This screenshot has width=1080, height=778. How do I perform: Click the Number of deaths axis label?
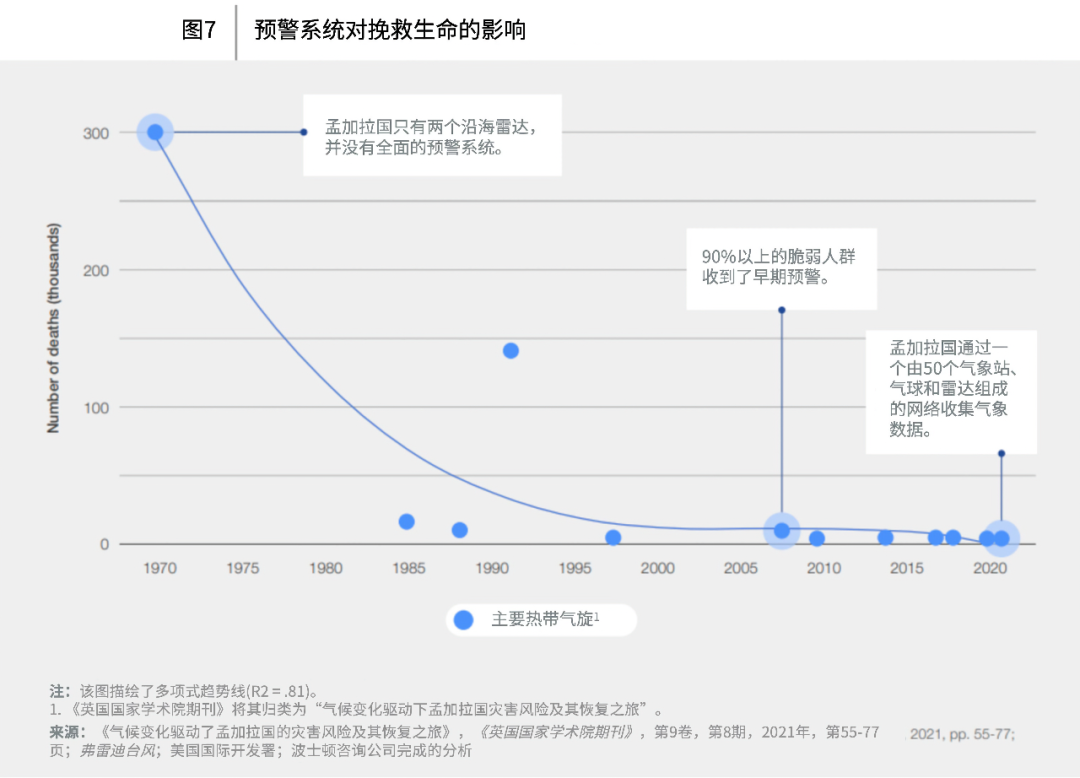(53, 328)
